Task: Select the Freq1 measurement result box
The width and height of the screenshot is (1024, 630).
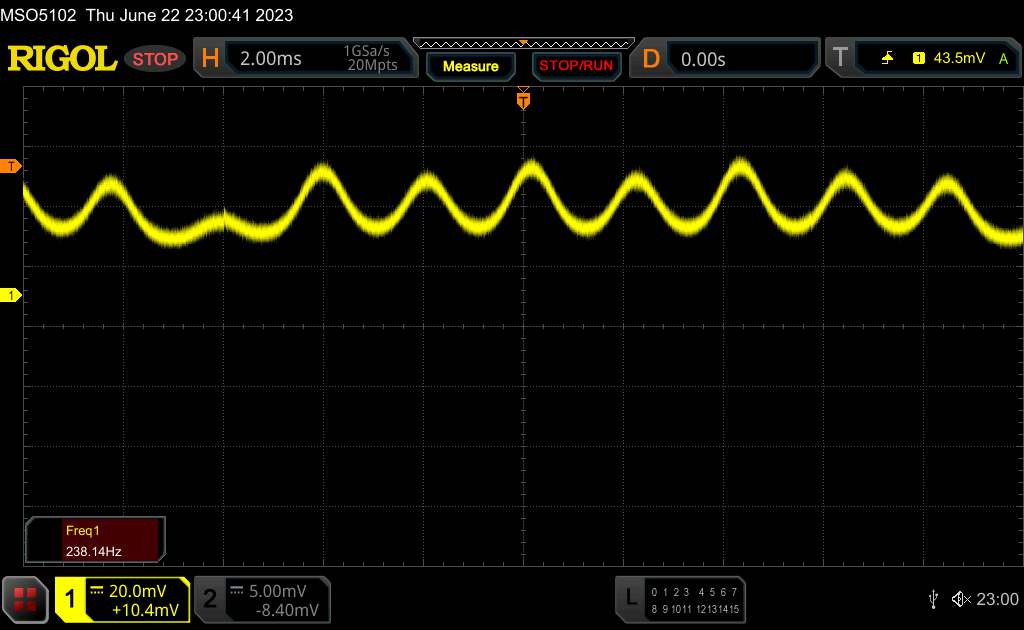Action: (x=95, y=540)
